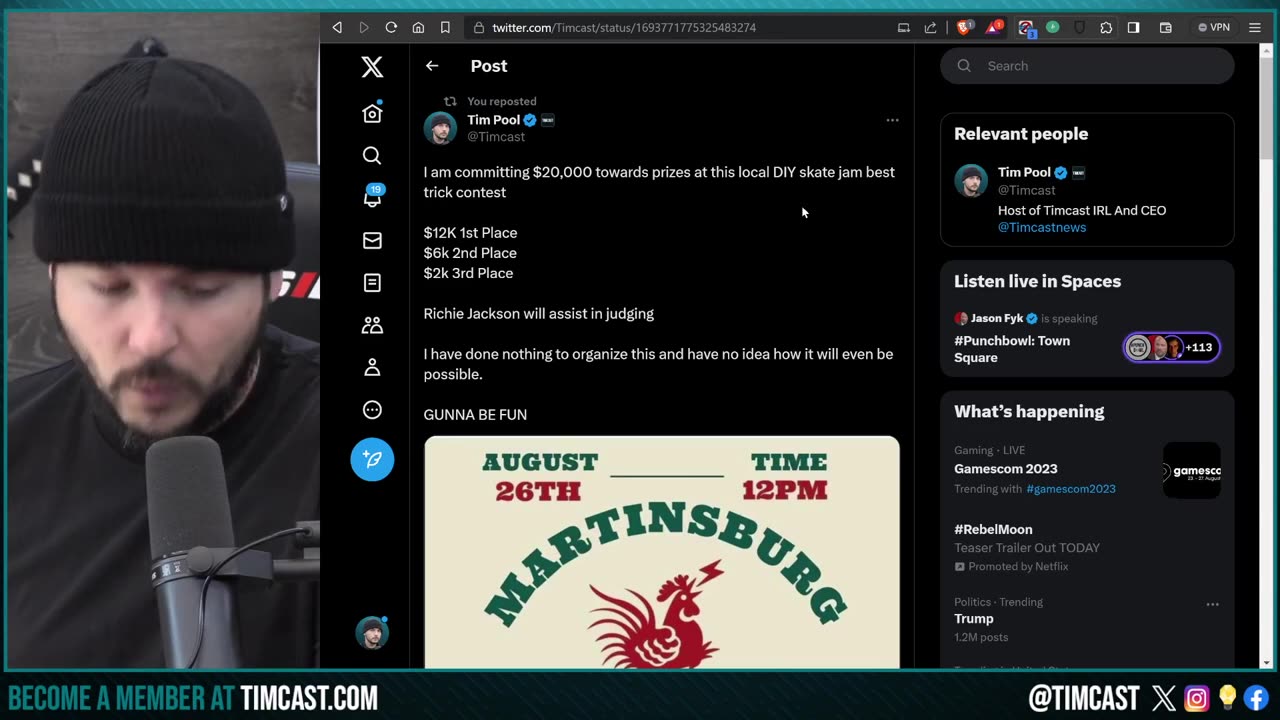Click the 'You reposted' label
This screenshot has width=1280, height=720.
tap(502, 101)
